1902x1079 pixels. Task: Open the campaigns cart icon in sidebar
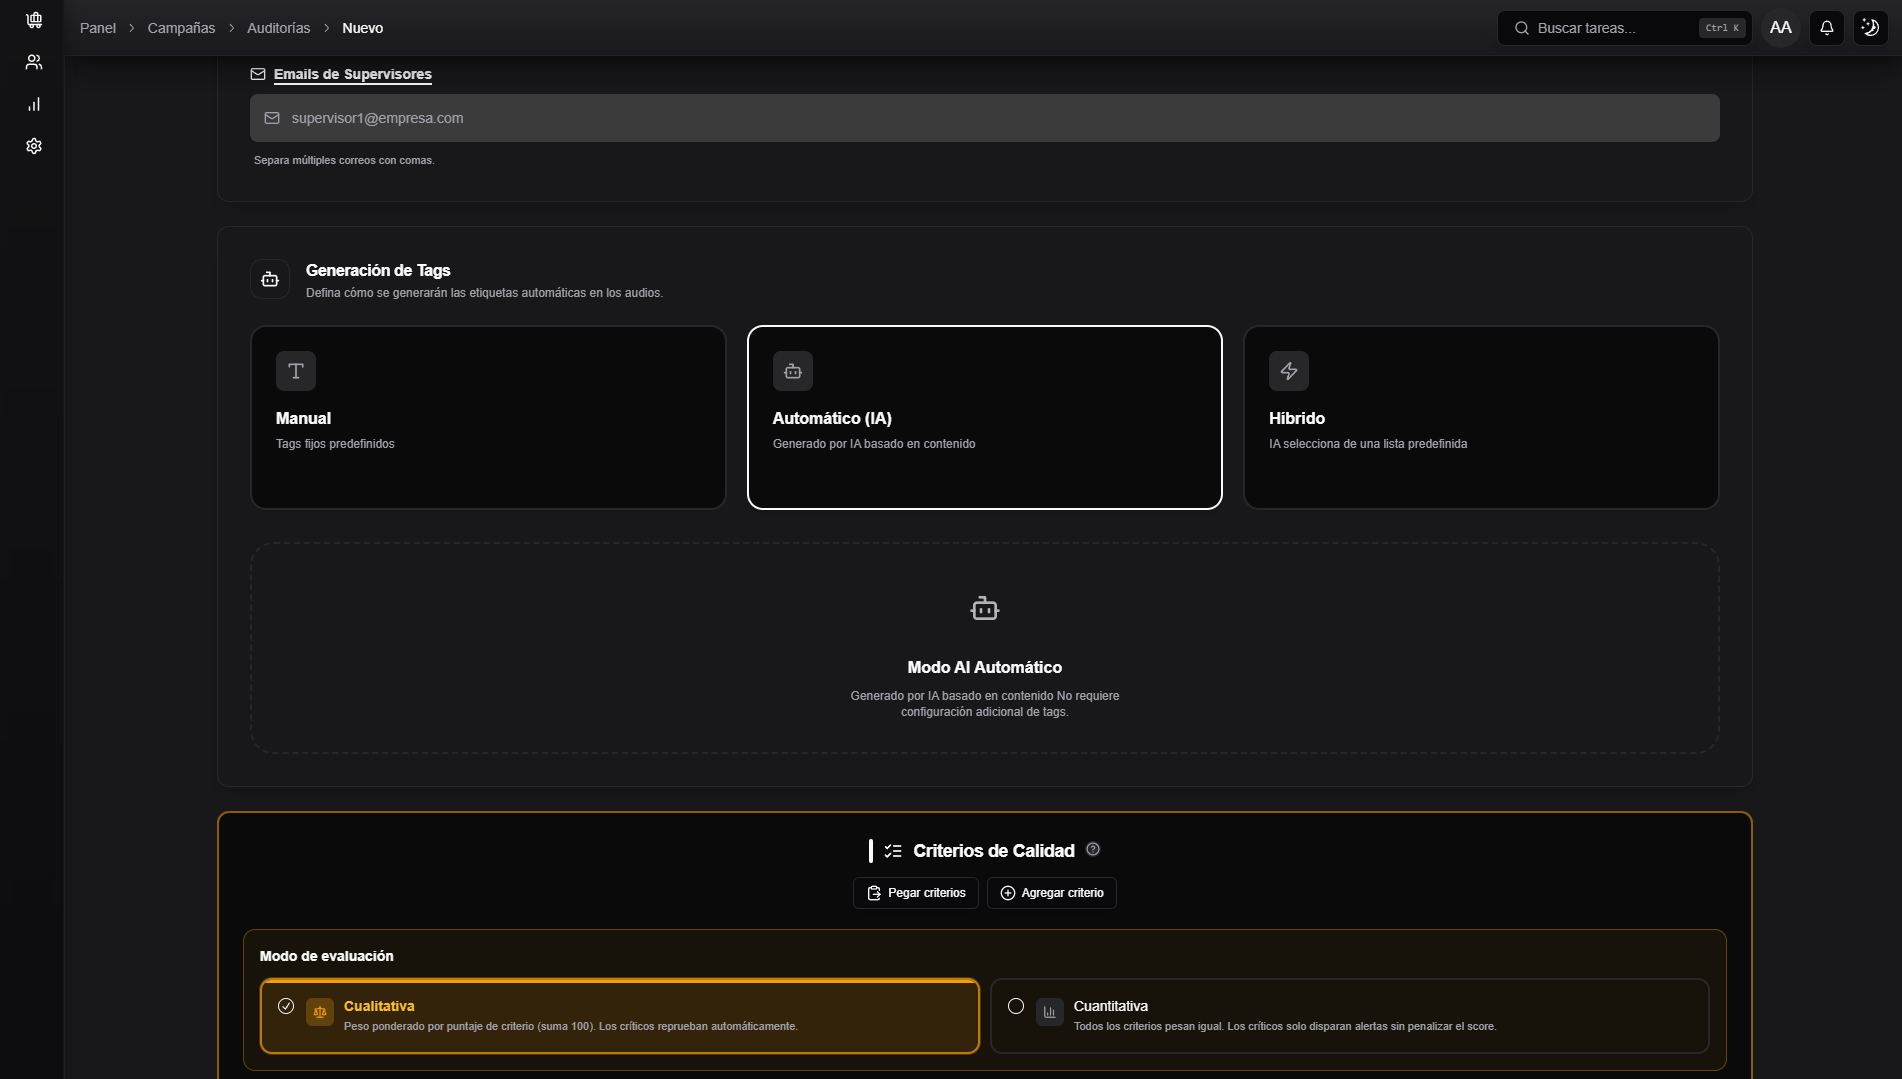click(x=34, y=20)
